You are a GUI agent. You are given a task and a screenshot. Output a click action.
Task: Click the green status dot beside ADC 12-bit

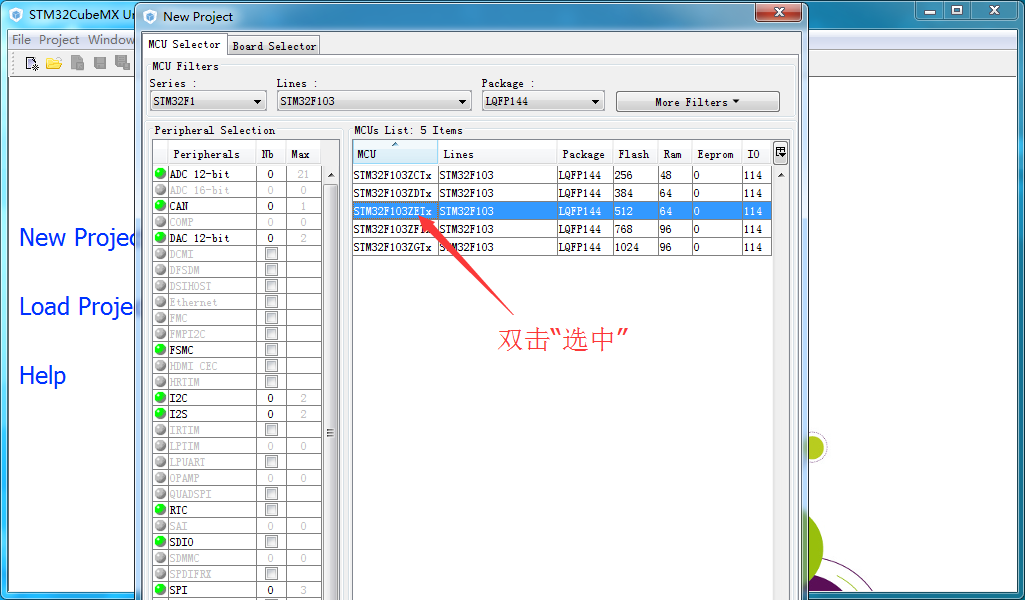160,173
